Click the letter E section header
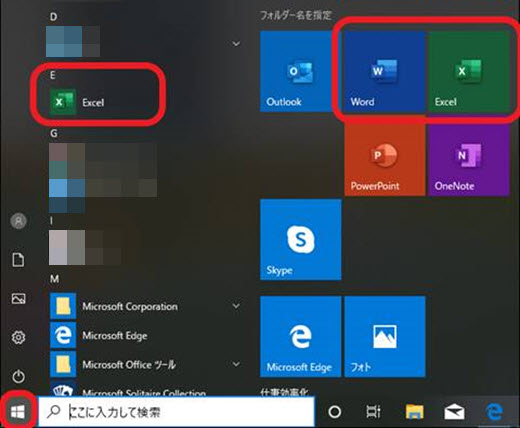Screen dimensions: 520x428 click(x=53, y=75)
